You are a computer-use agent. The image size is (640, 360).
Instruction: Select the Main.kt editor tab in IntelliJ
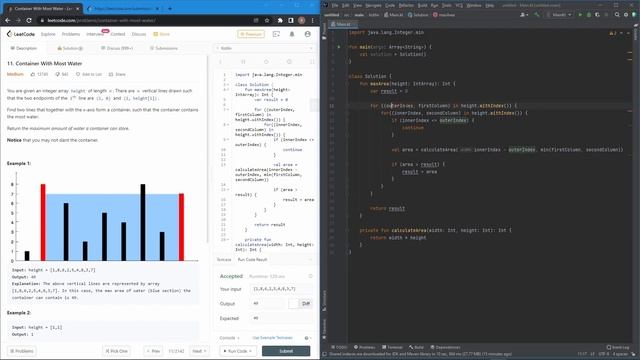(x=343, y=24)
